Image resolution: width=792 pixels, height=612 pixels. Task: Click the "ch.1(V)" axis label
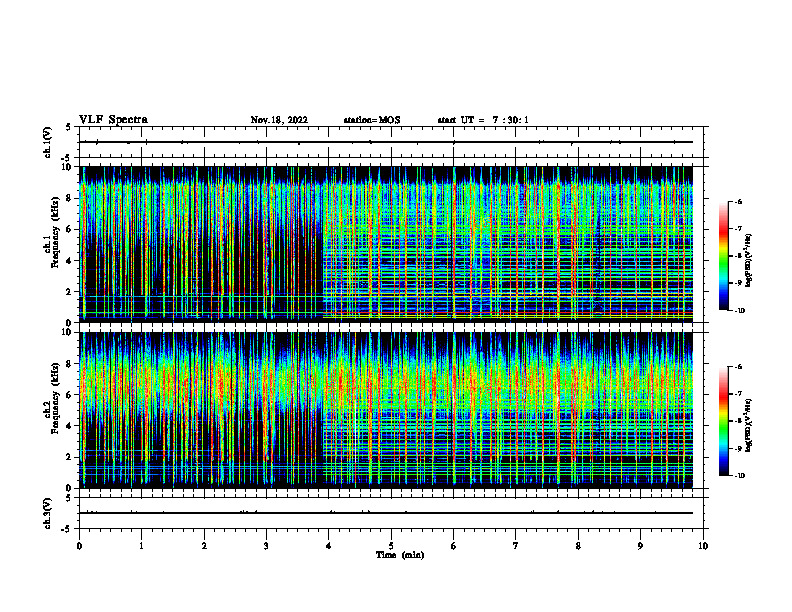coord(48,142)
